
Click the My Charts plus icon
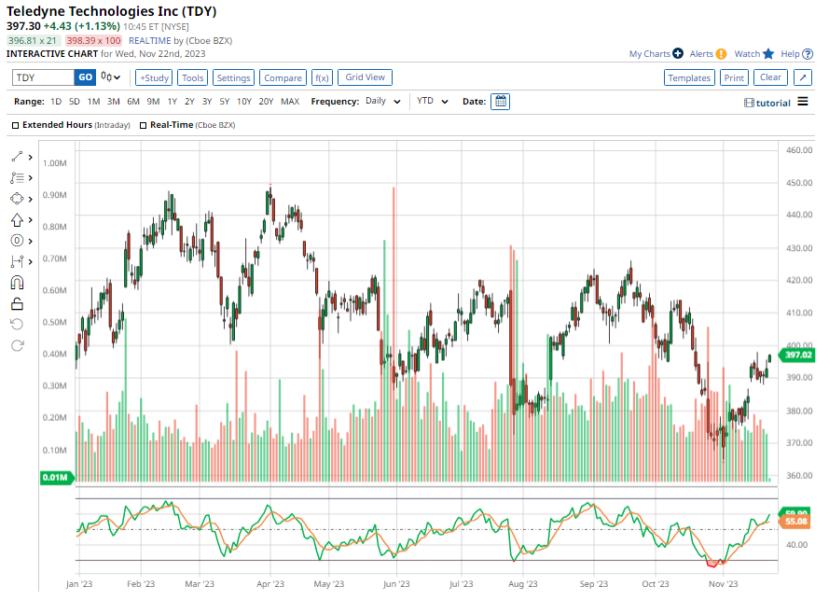pos(678,53)
